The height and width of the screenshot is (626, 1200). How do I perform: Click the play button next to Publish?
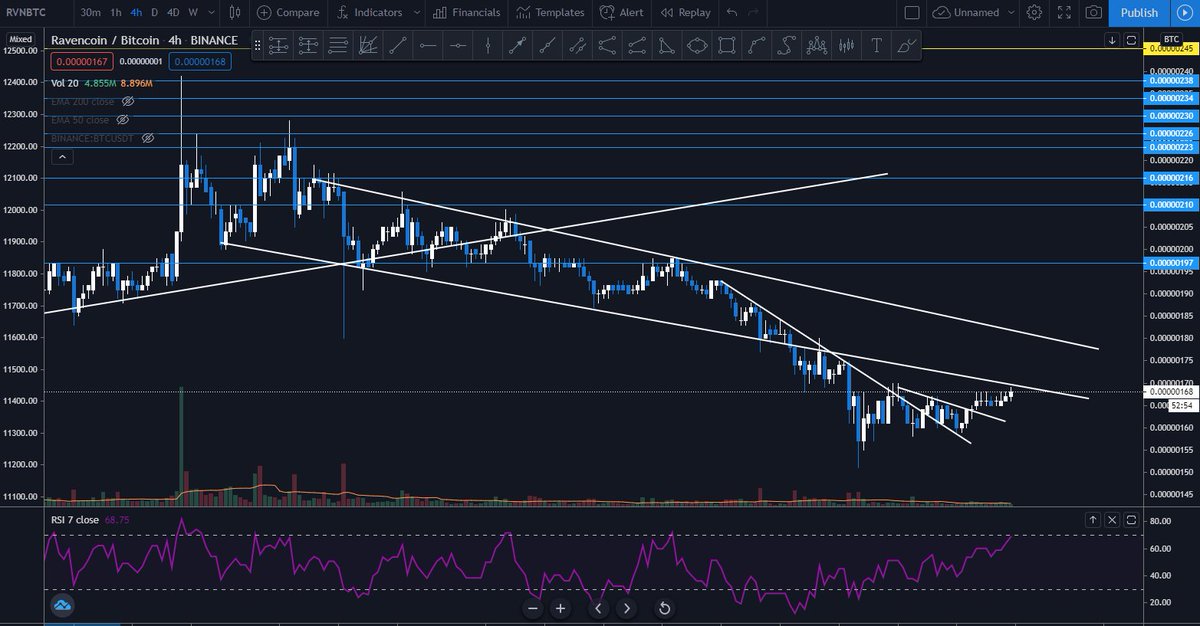point(1186,13)
